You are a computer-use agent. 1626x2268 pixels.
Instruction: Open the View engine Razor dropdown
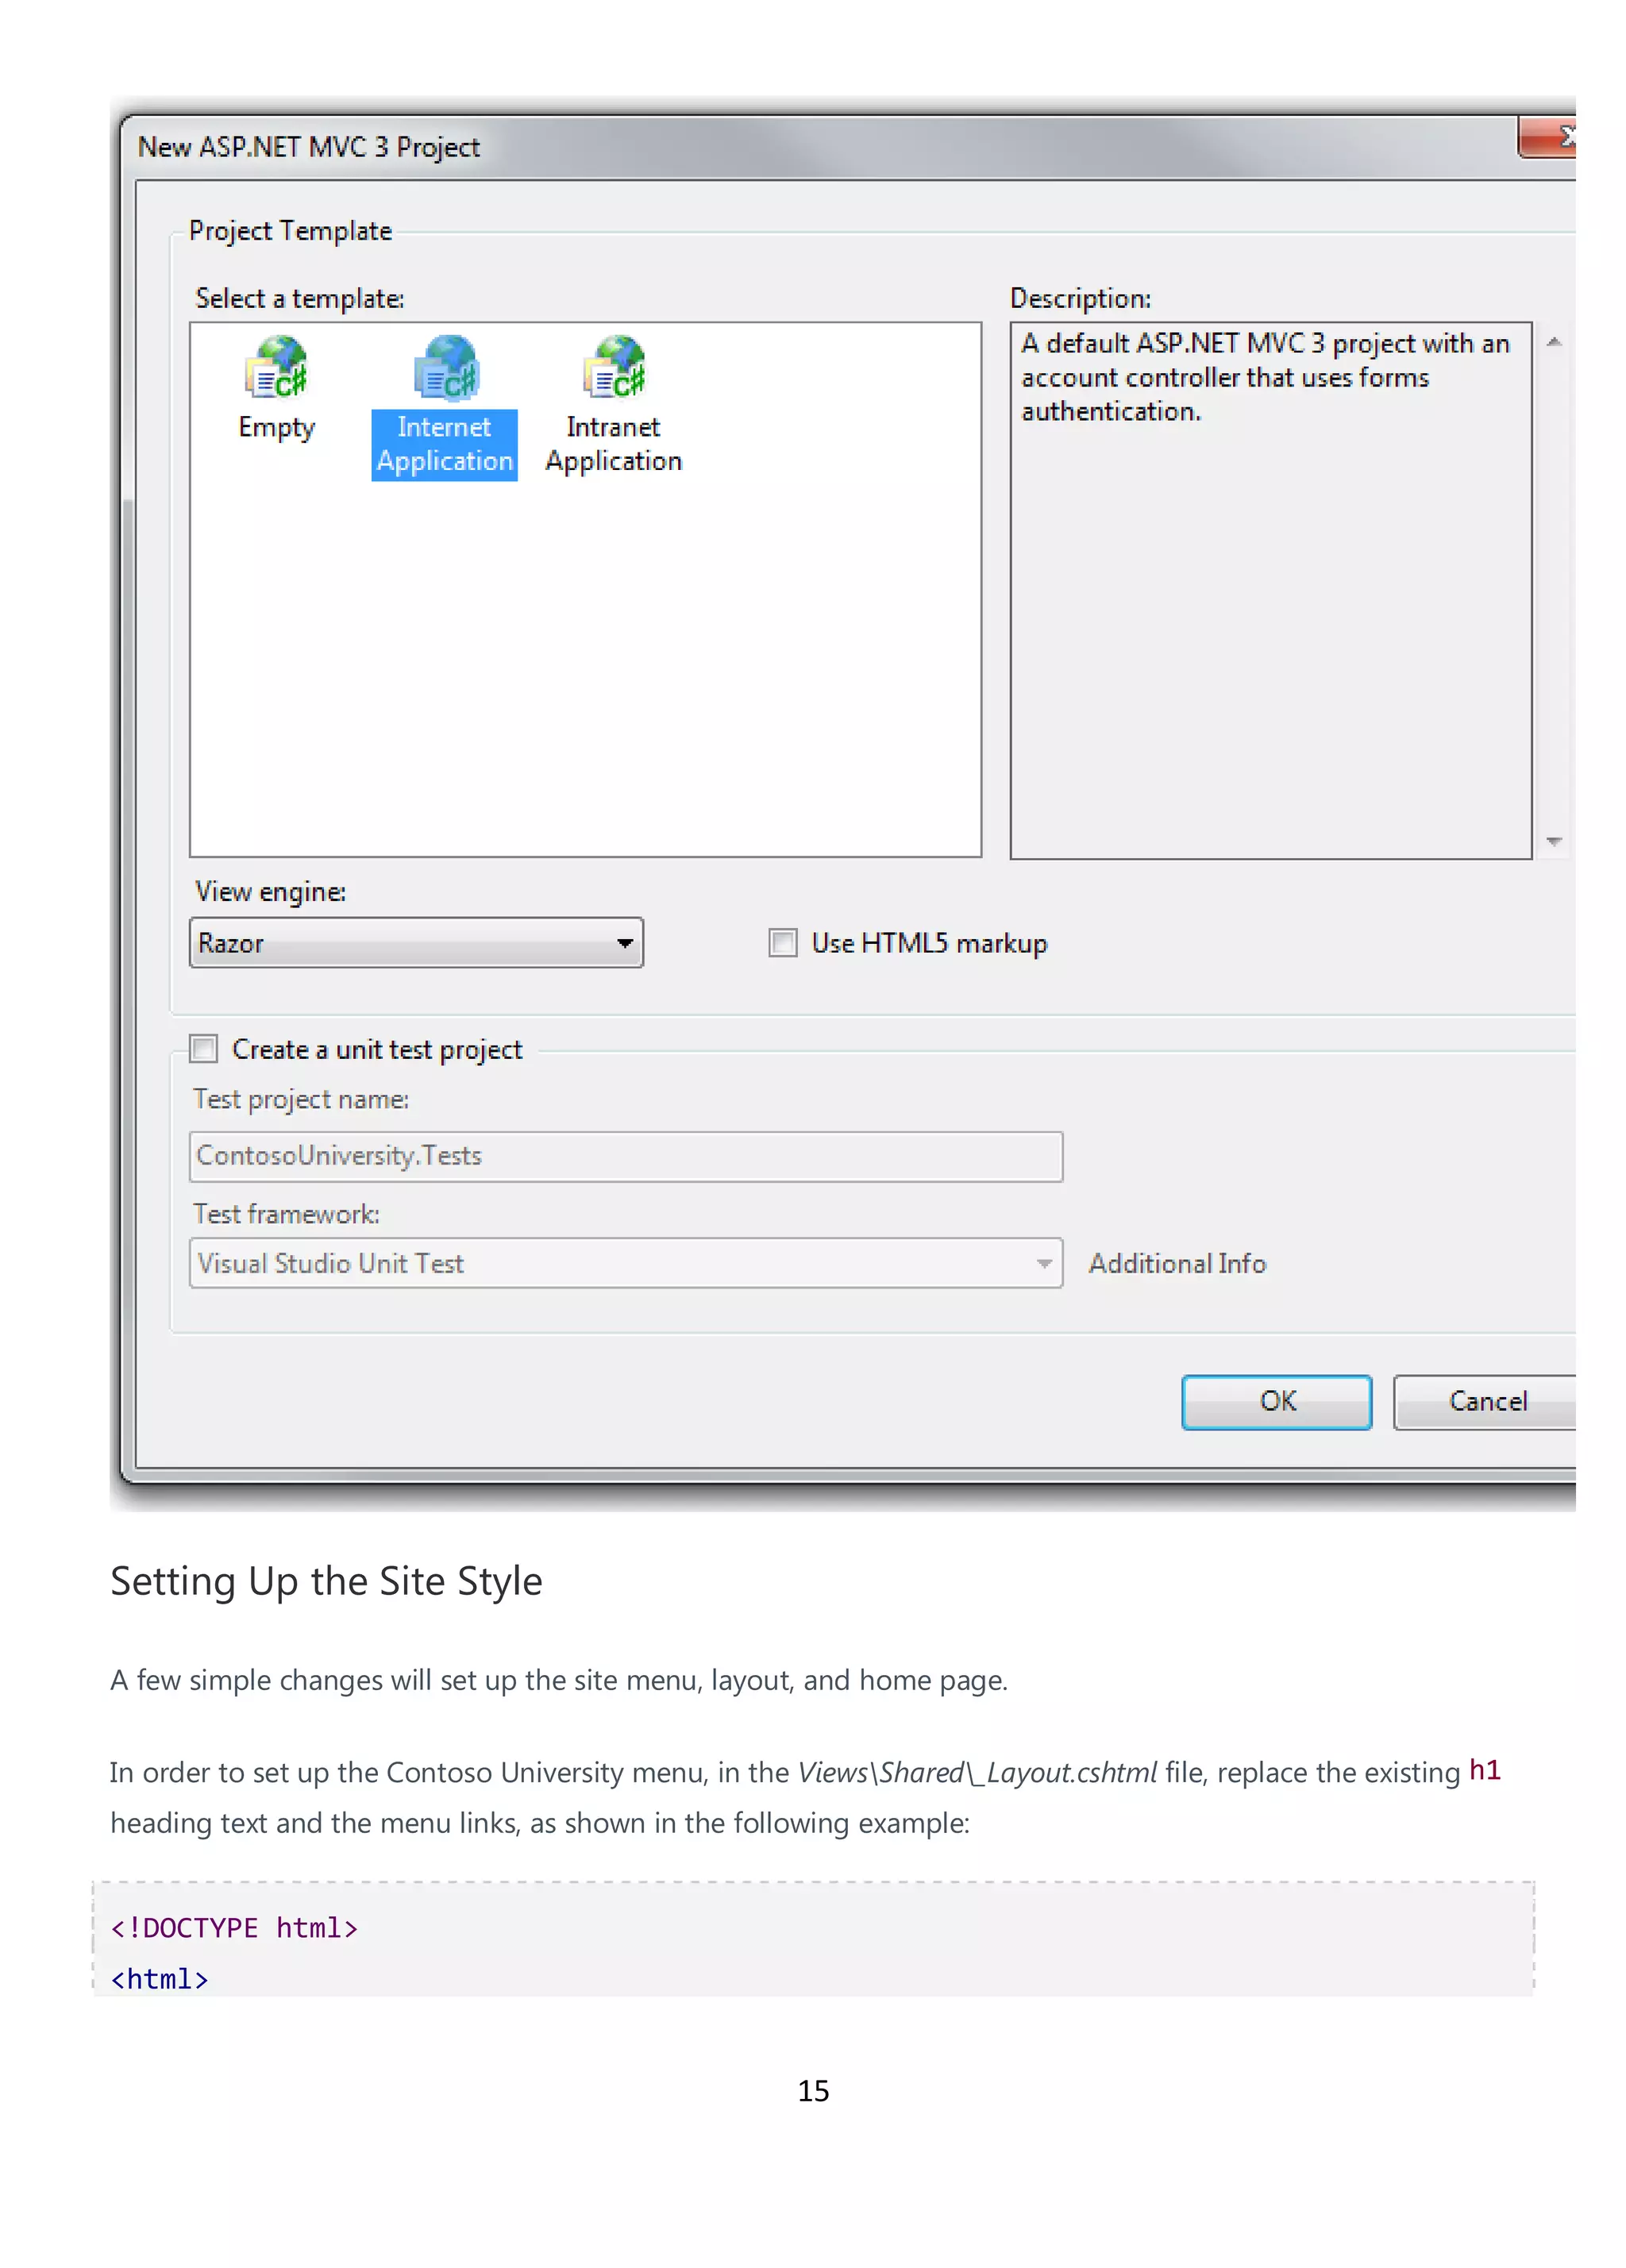coord(416,943)
